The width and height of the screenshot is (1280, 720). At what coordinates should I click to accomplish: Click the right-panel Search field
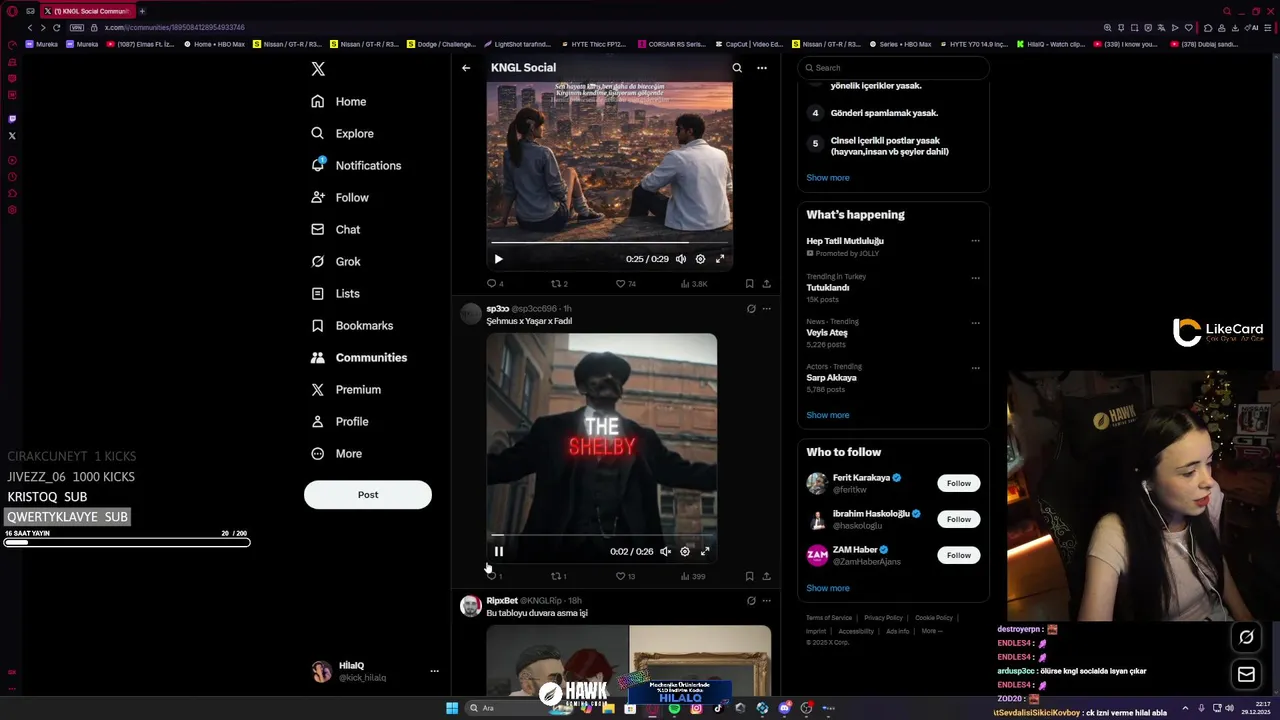(x=893, y=68)
